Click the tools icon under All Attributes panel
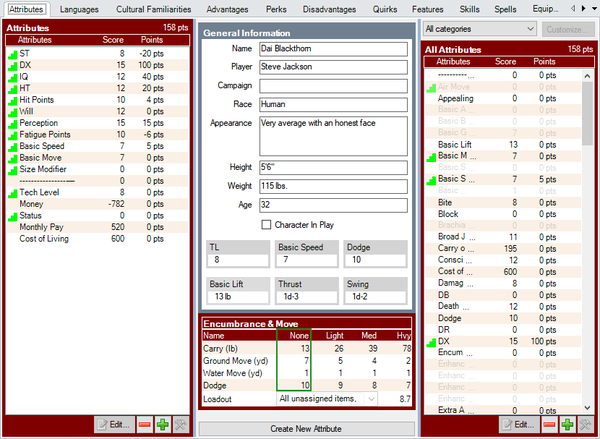 point(585,424)
